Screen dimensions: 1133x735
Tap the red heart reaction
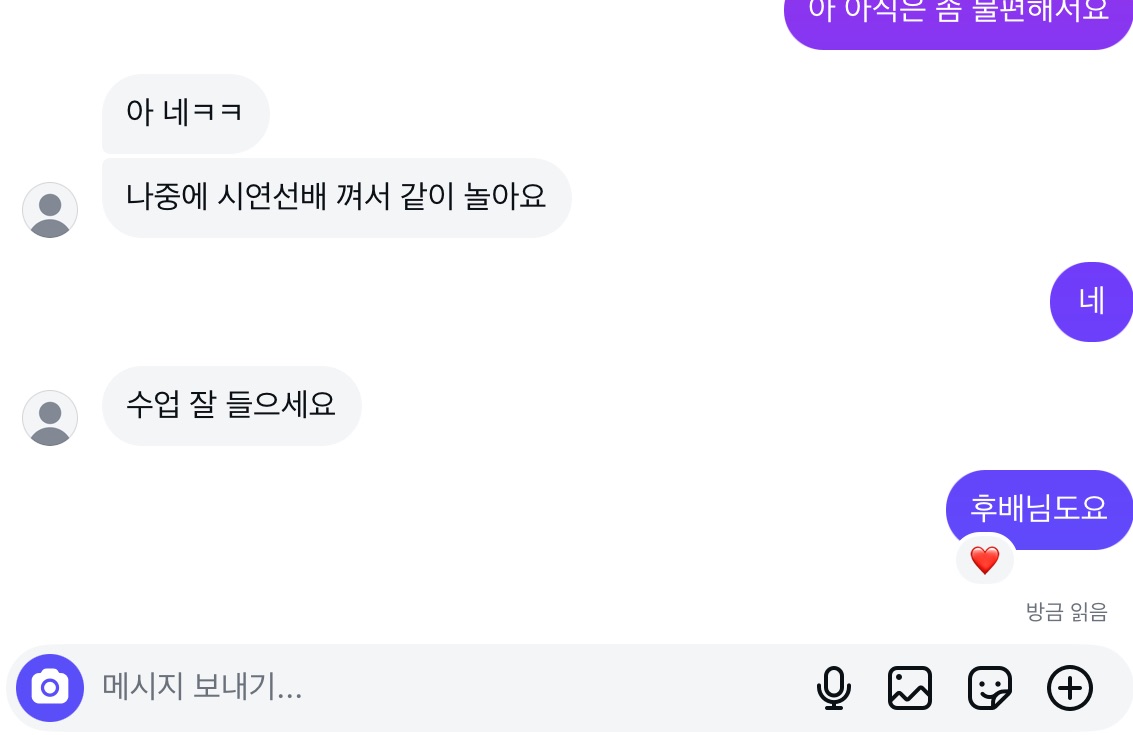(x=985, y=560)
